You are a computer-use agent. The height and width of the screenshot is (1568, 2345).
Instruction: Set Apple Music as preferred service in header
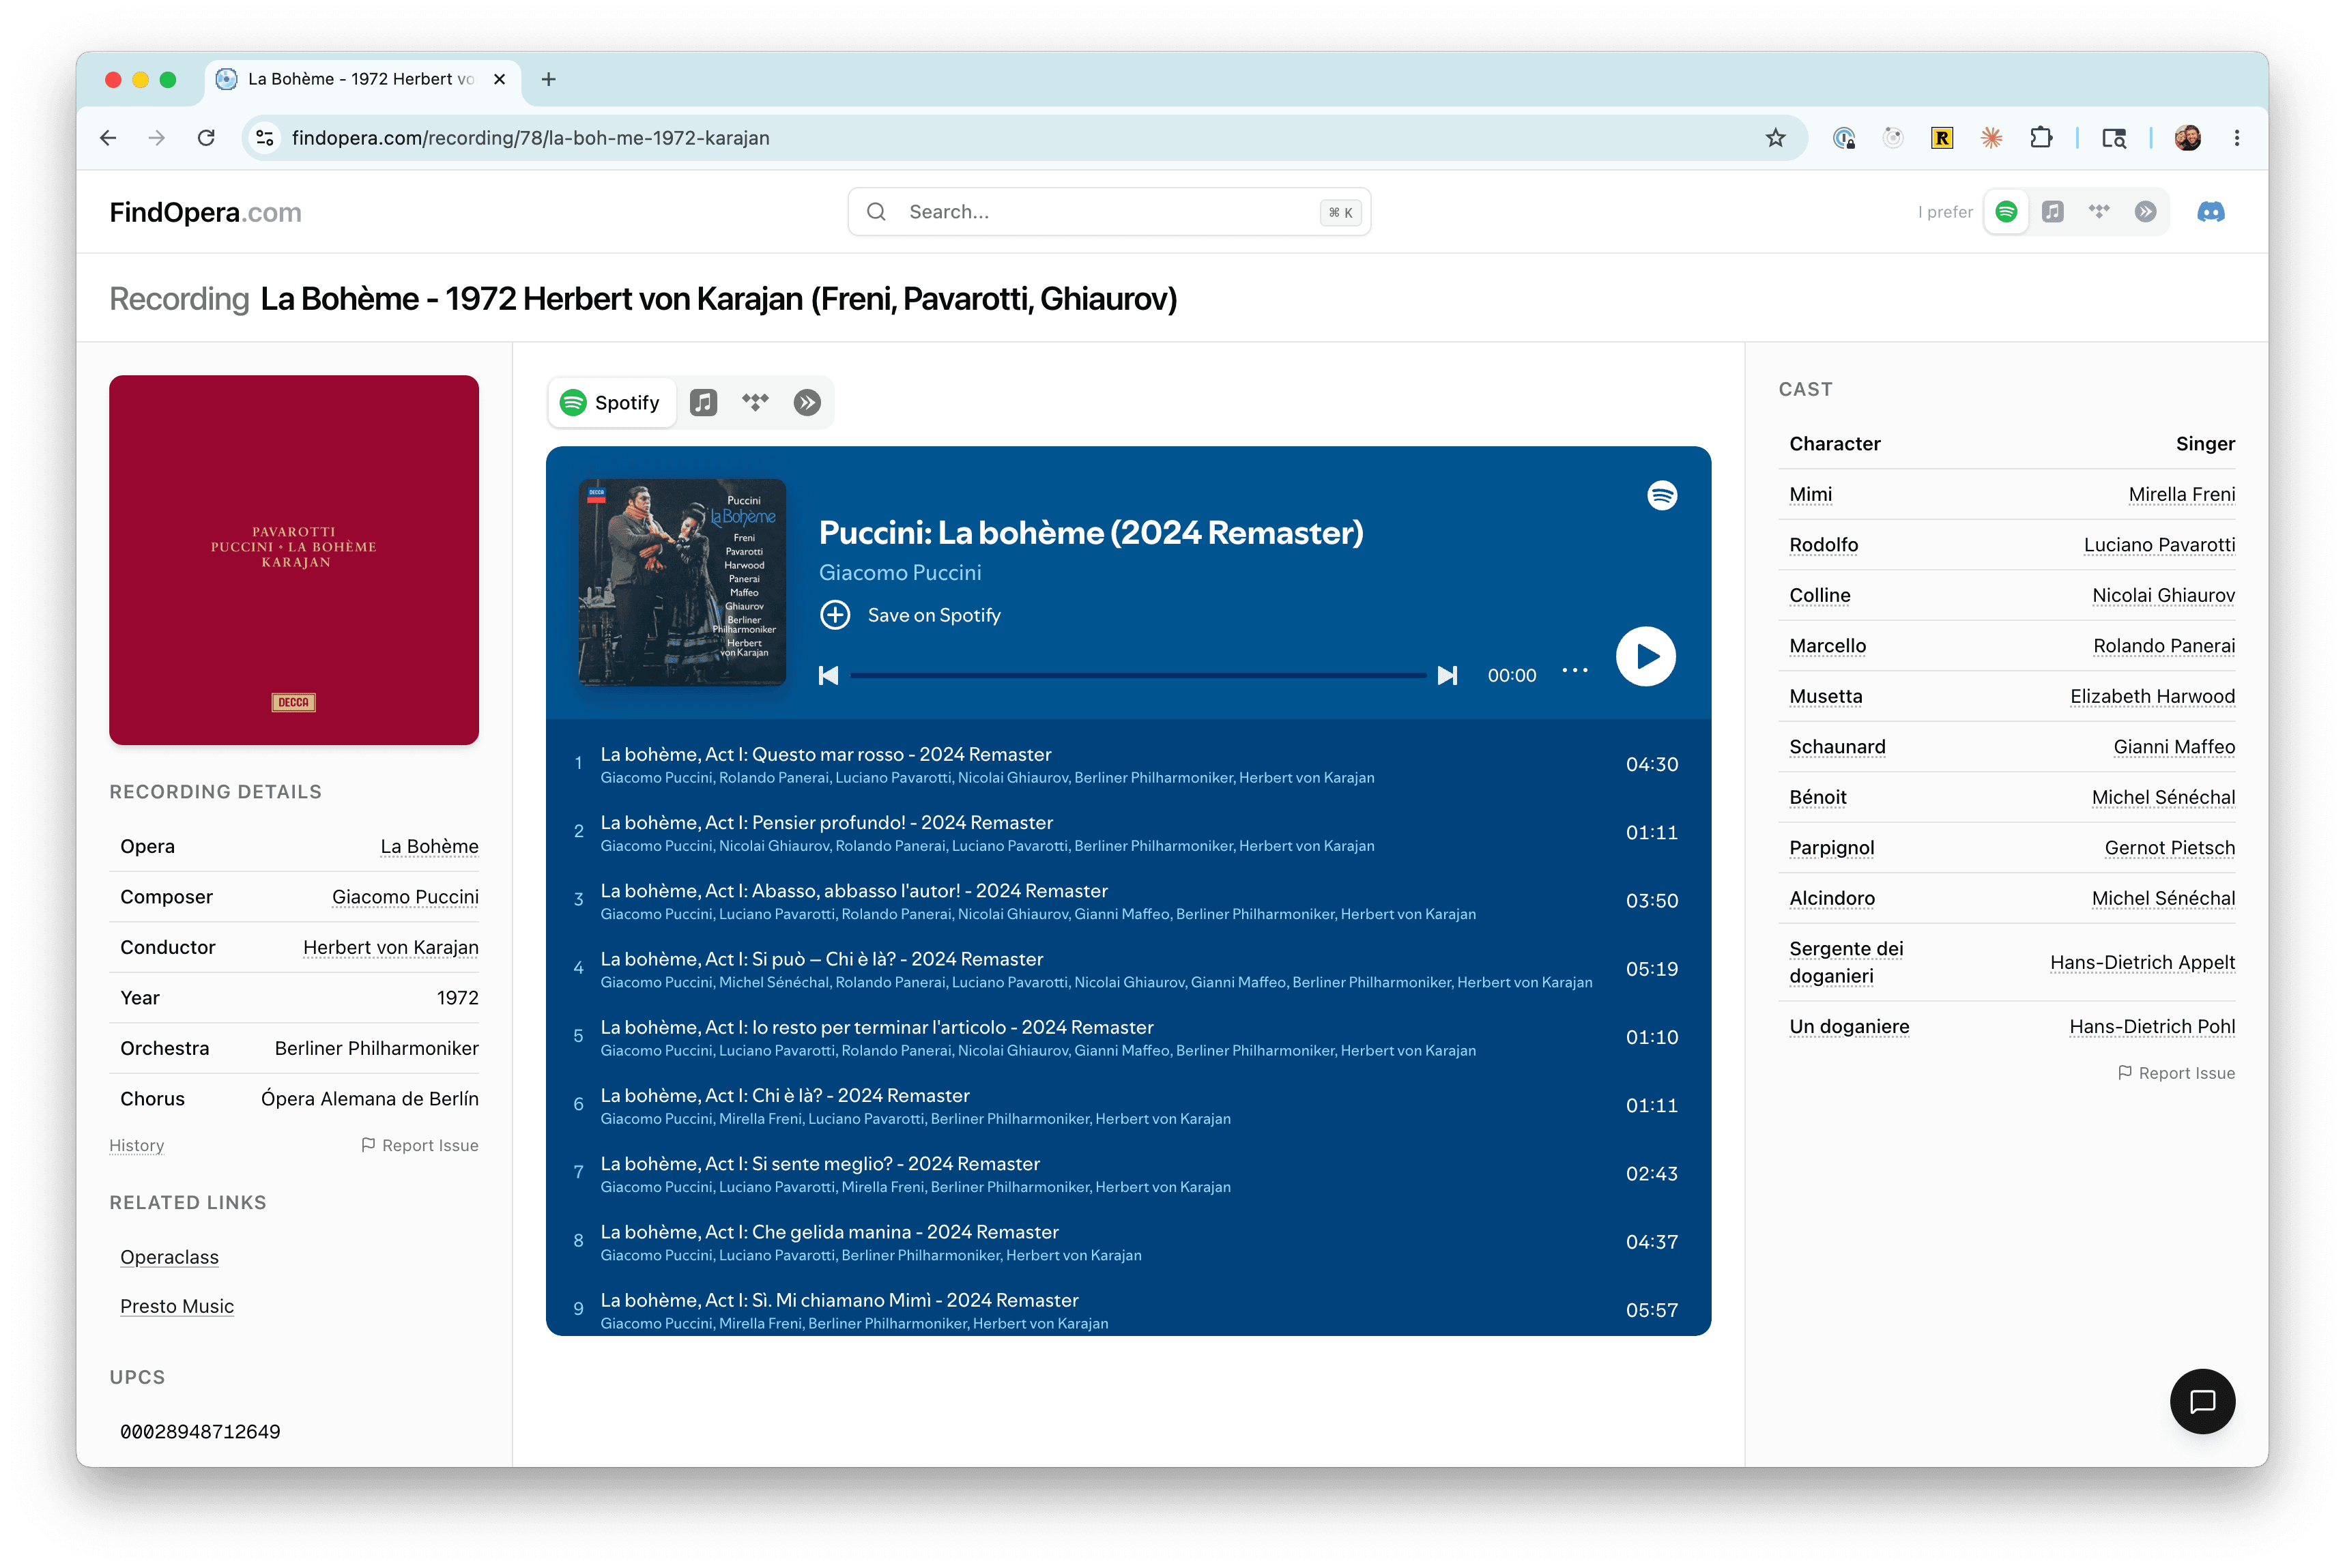tap(2052, 212)
